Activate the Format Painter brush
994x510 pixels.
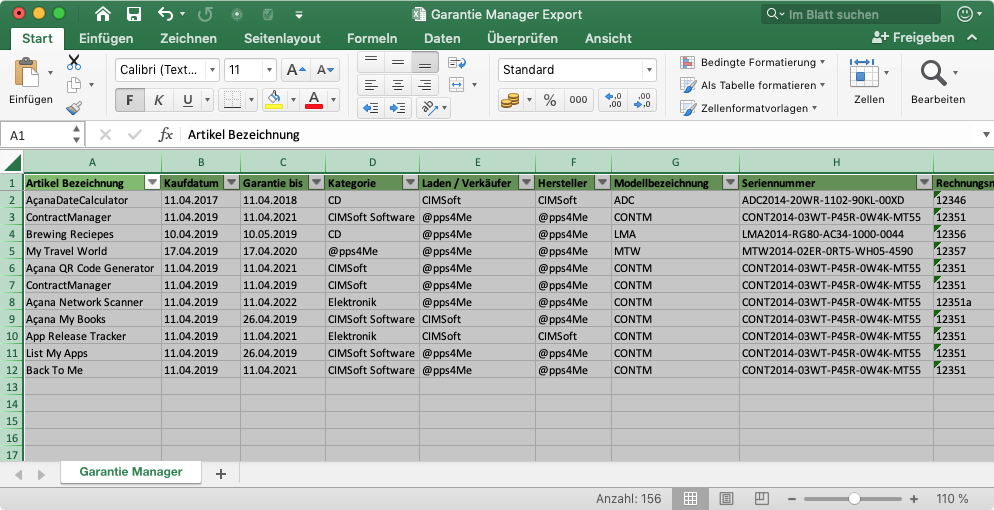(x=74, y=107)
